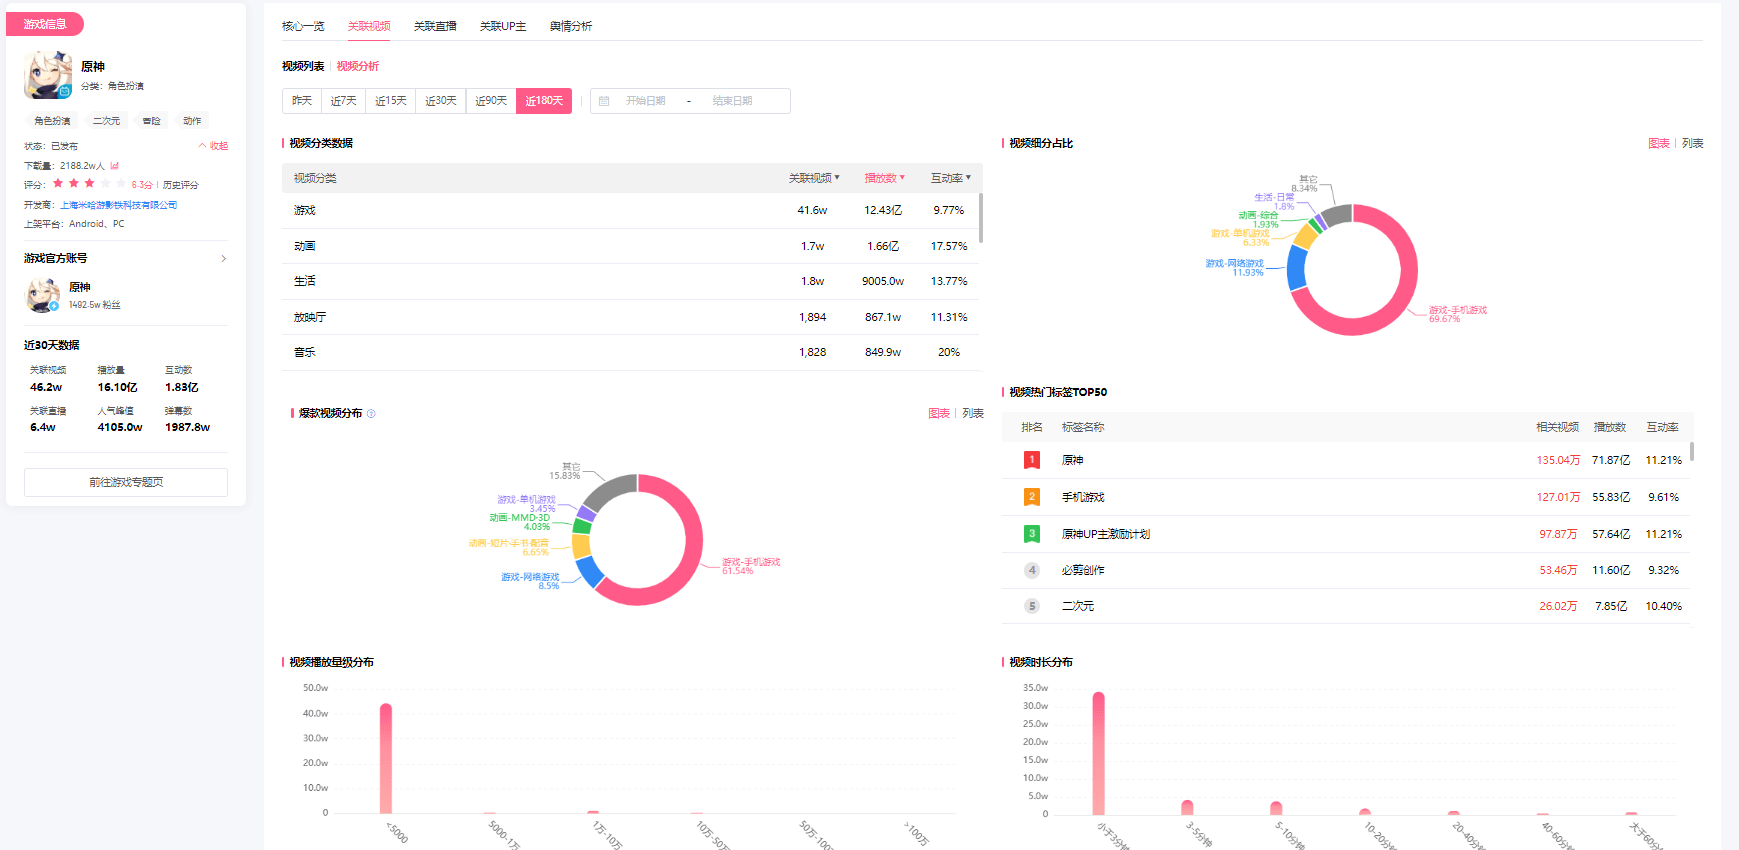Click the 二次元 tag under the game name
The height and width of the screenshot is (850, 1739).
click(106, 121)
